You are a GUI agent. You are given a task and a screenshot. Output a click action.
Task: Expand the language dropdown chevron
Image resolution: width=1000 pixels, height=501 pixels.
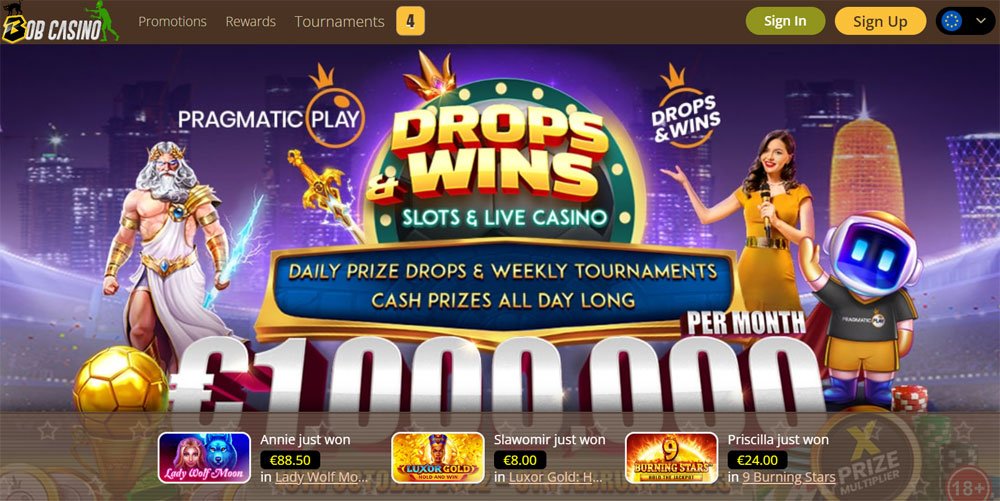981,22
